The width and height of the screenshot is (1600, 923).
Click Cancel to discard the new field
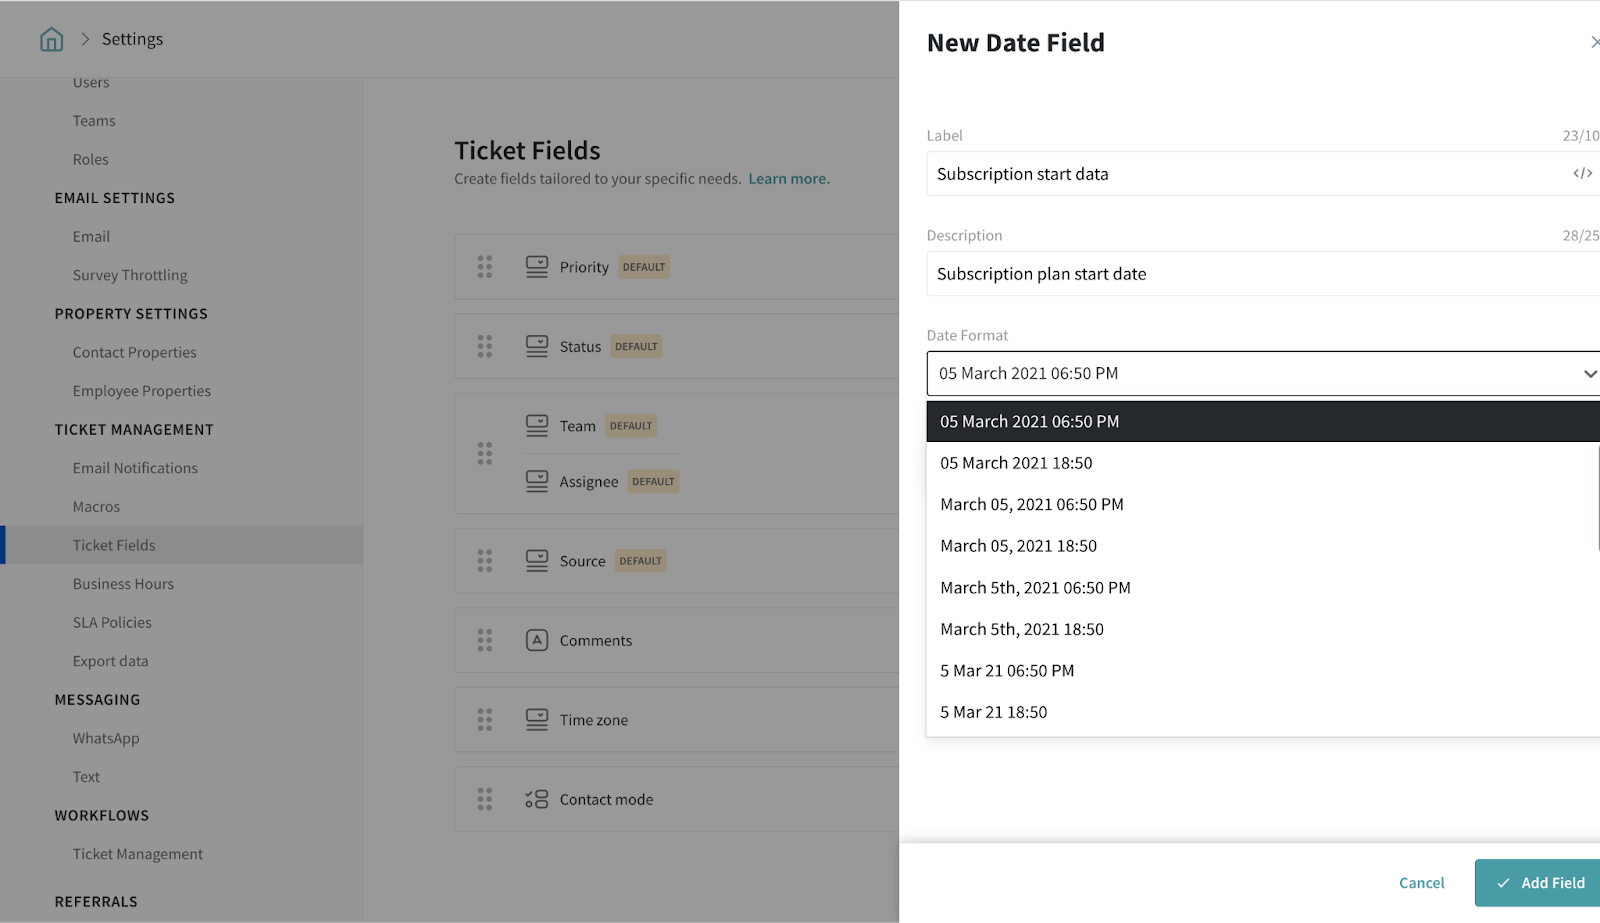1421,883
